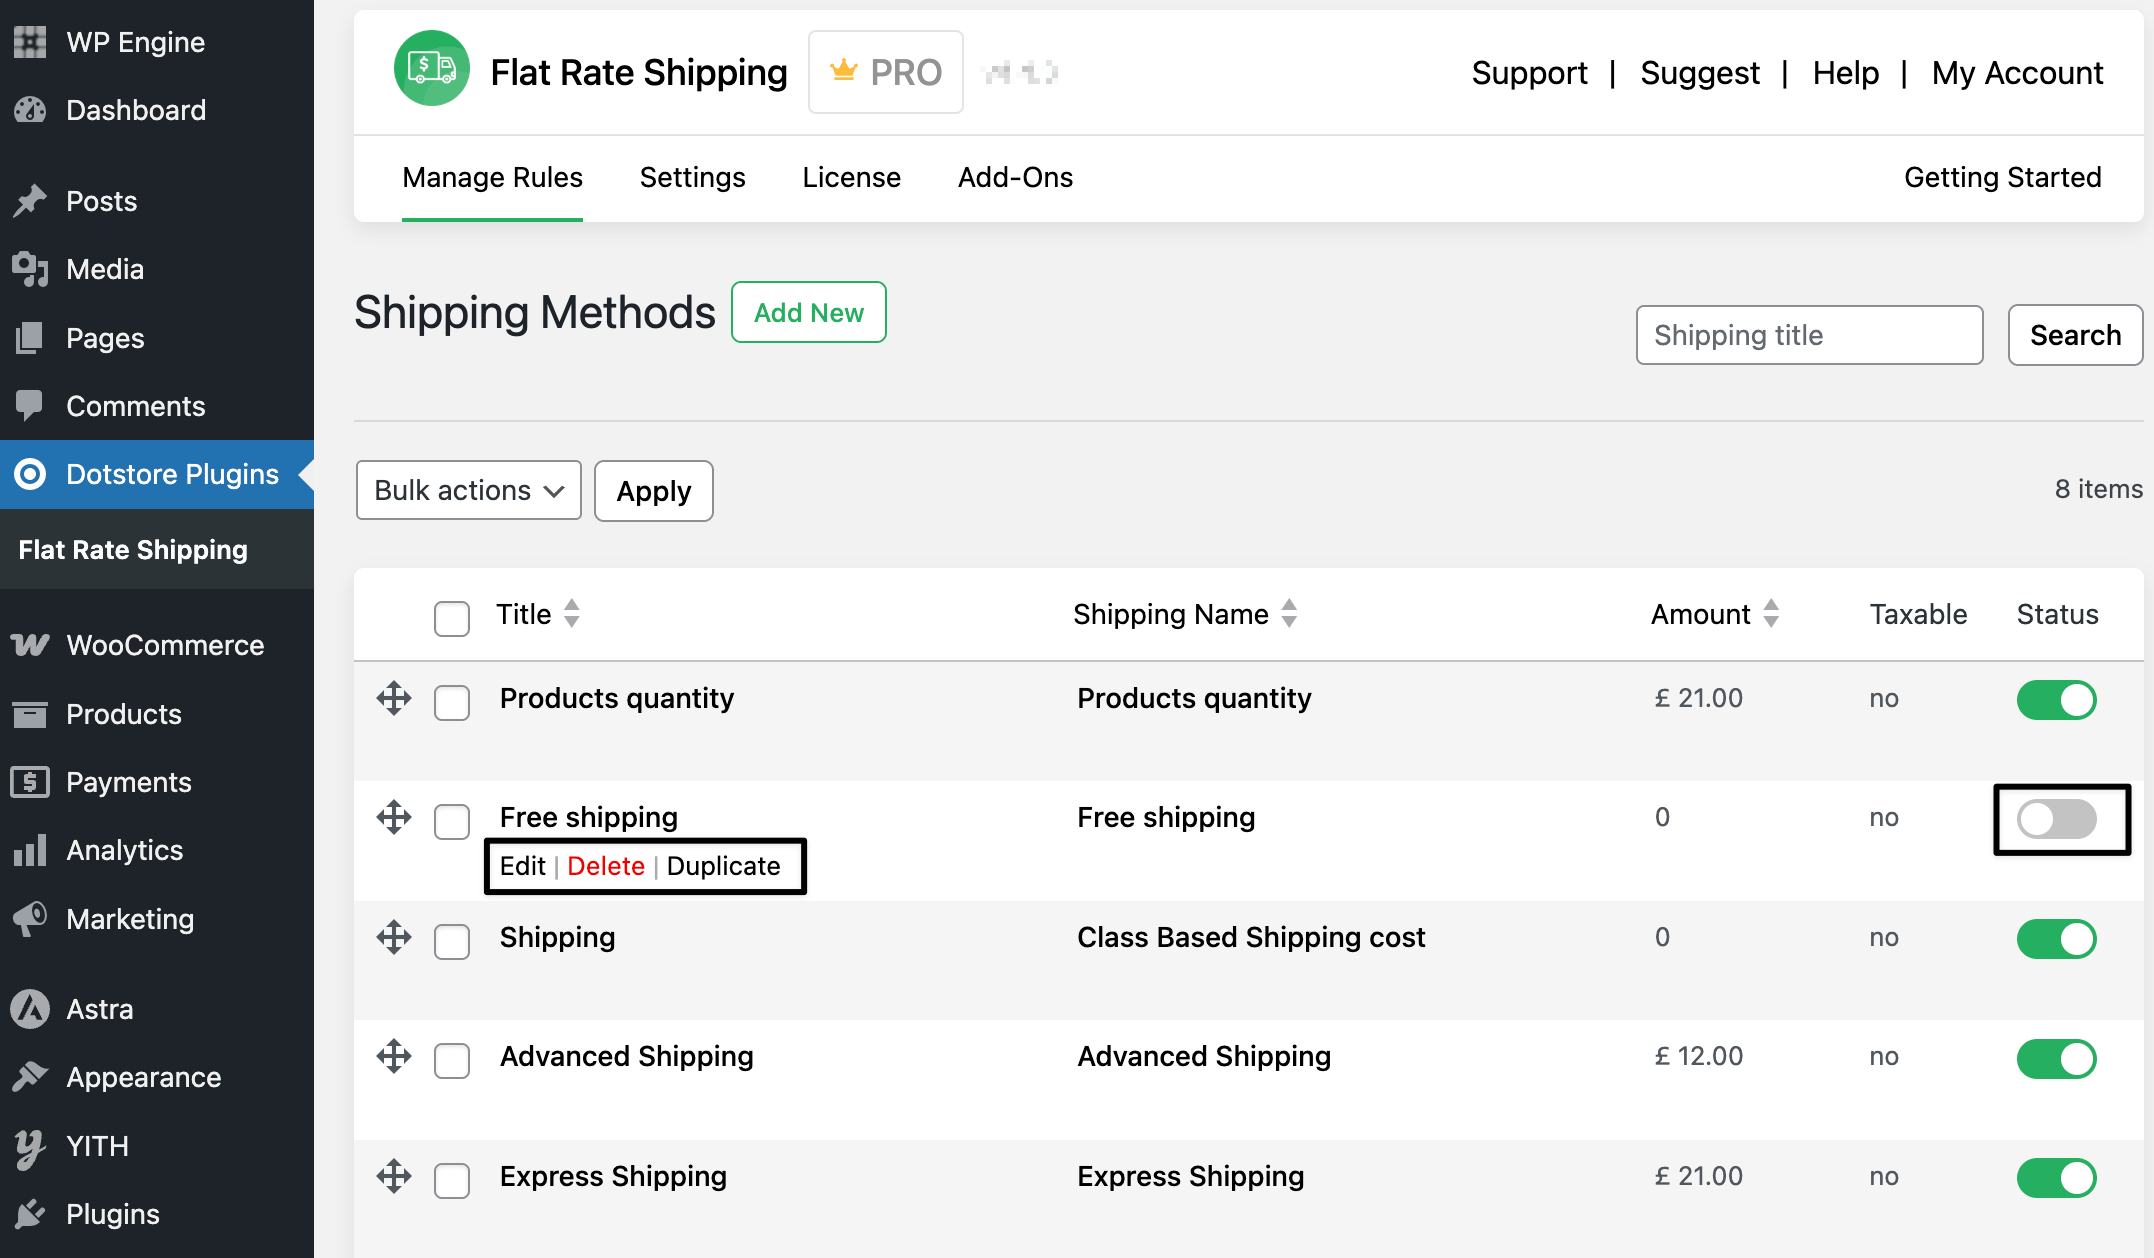Open the Settings tab
The width and height of the screenshot is (2154, 1258).
(692, 178)
